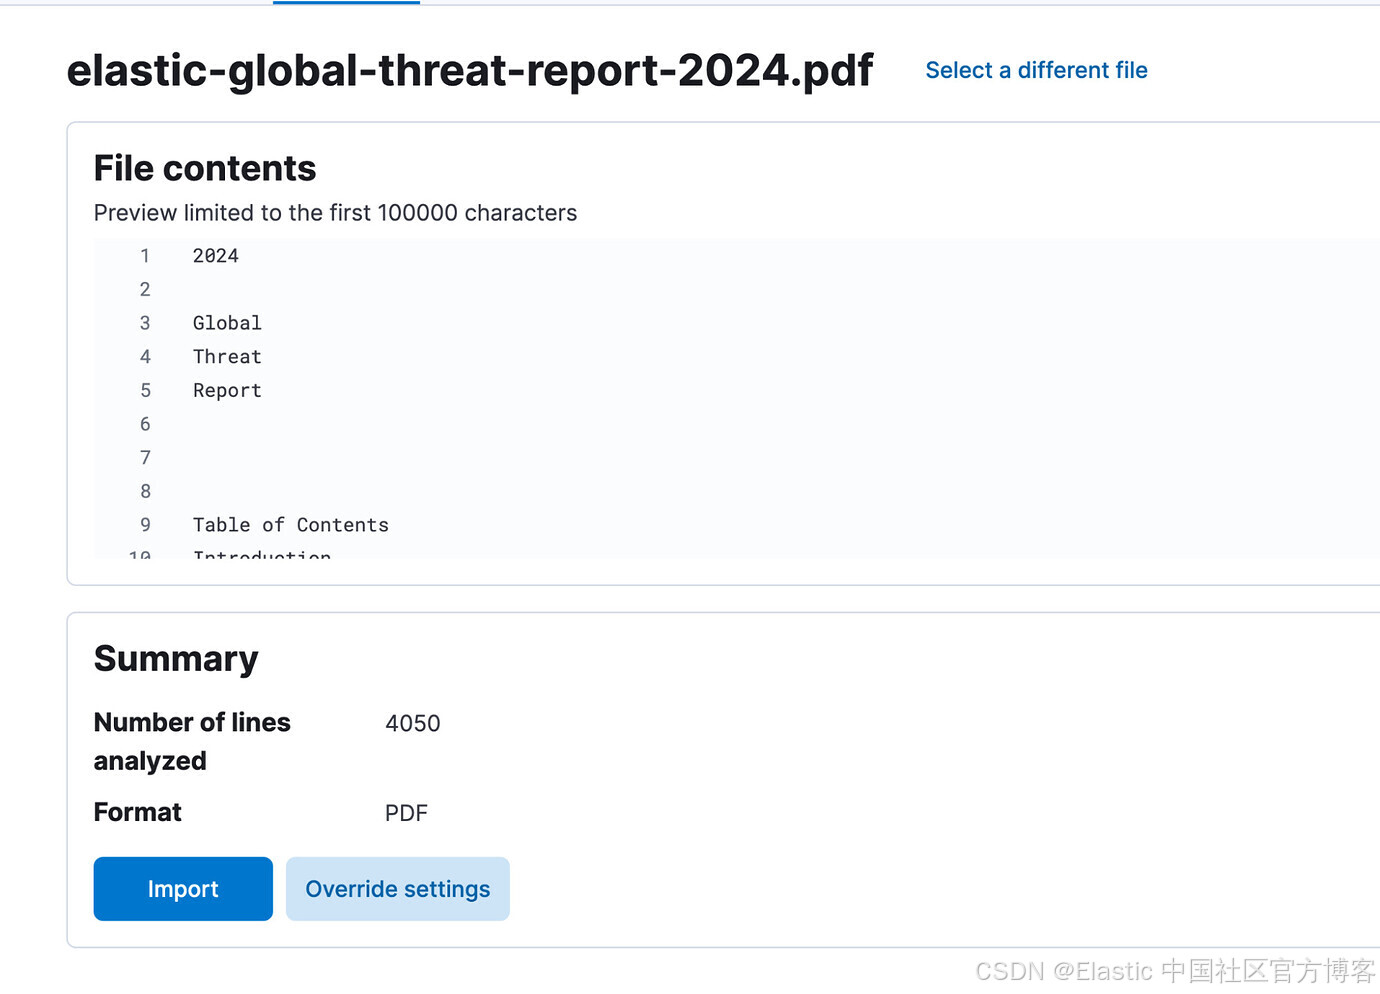The image size is (1380, 994).
Task: Select preview line 'Table of Contents'
Action: [x=291, y=525]
